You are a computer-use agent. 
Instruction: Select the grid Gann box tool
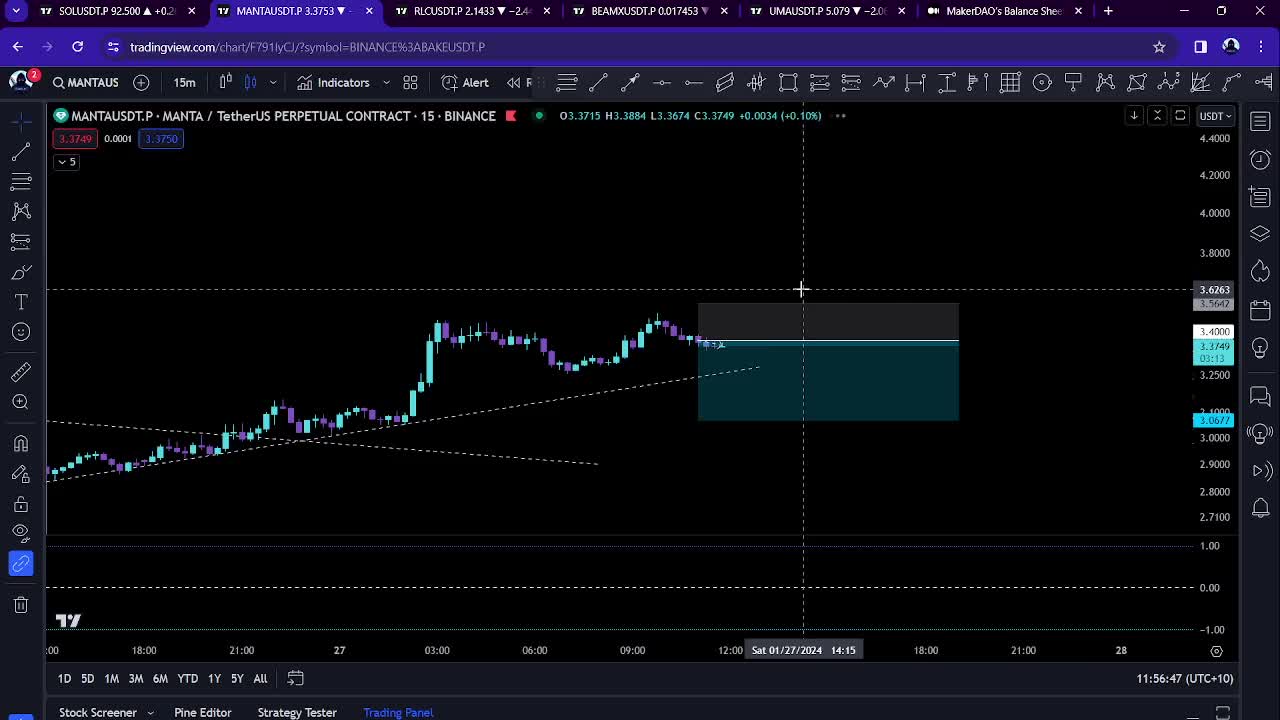(x=1010, y=82)
